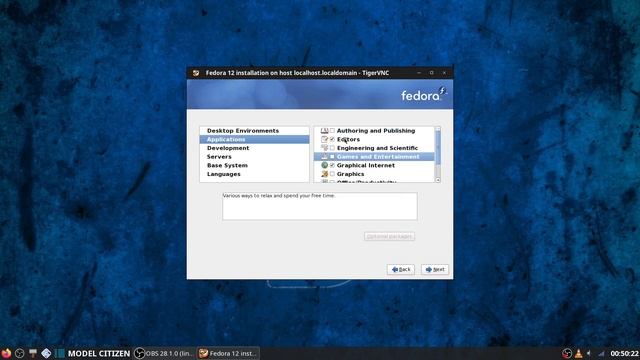
Task: Click the Authoring and Publishing group icon
Action: 324,131
